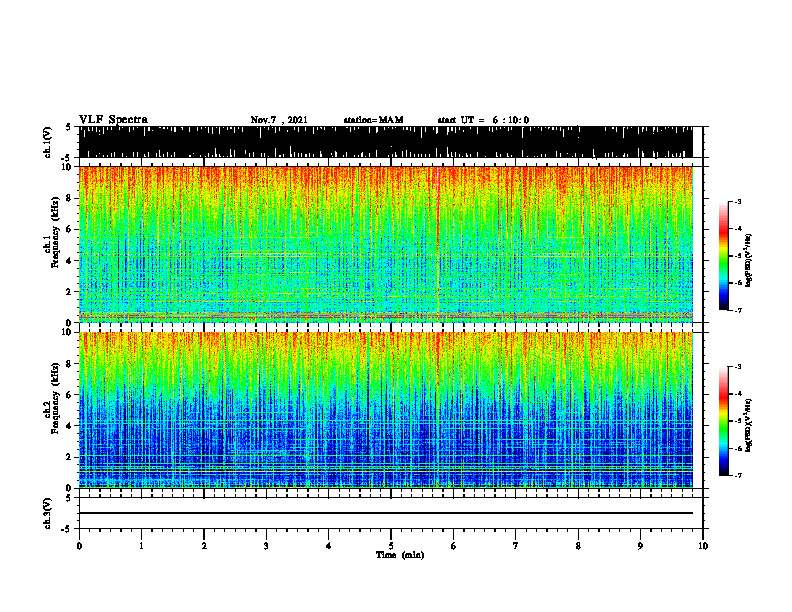Image resolution: width=792 pixels, height=612 pixels.
Task: Click time axis tick label "7"
Action: point(516,546)
